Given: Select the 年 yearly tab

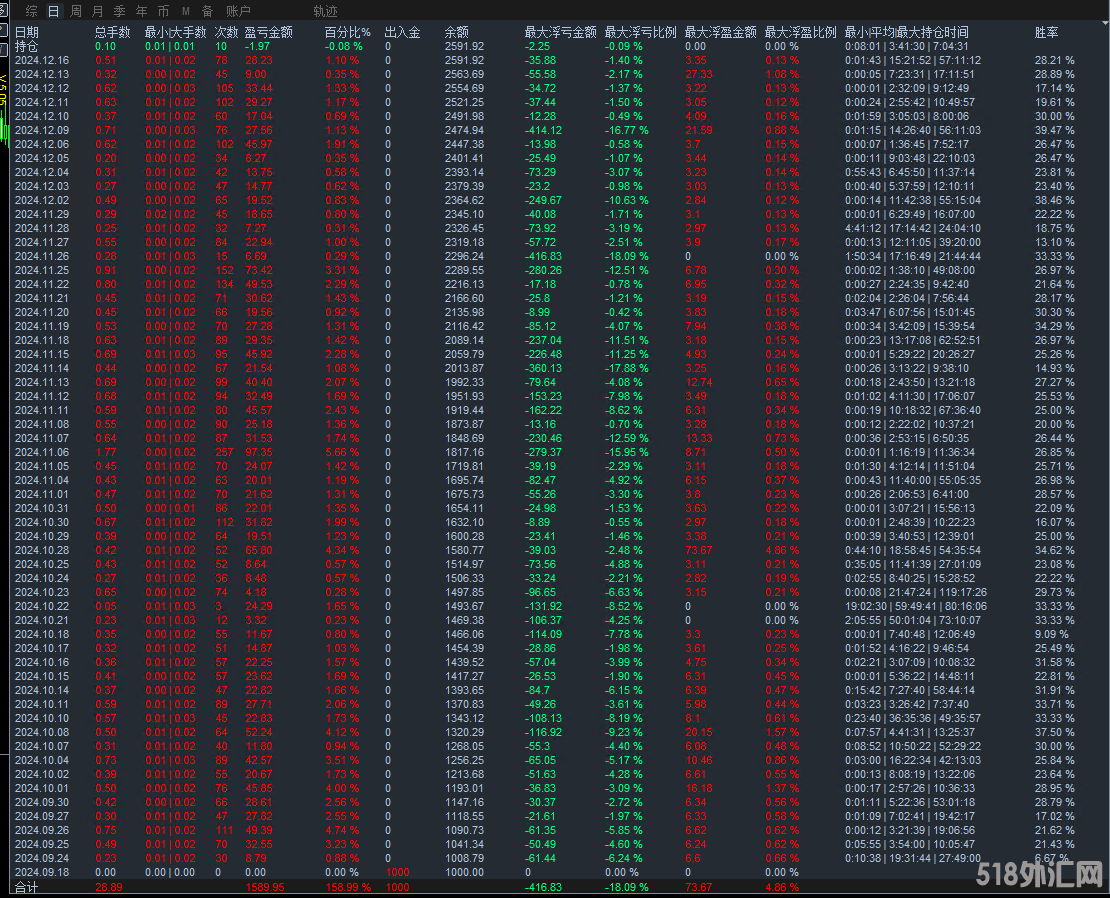Looking at the screenshot, I should (x=141, y=11).
